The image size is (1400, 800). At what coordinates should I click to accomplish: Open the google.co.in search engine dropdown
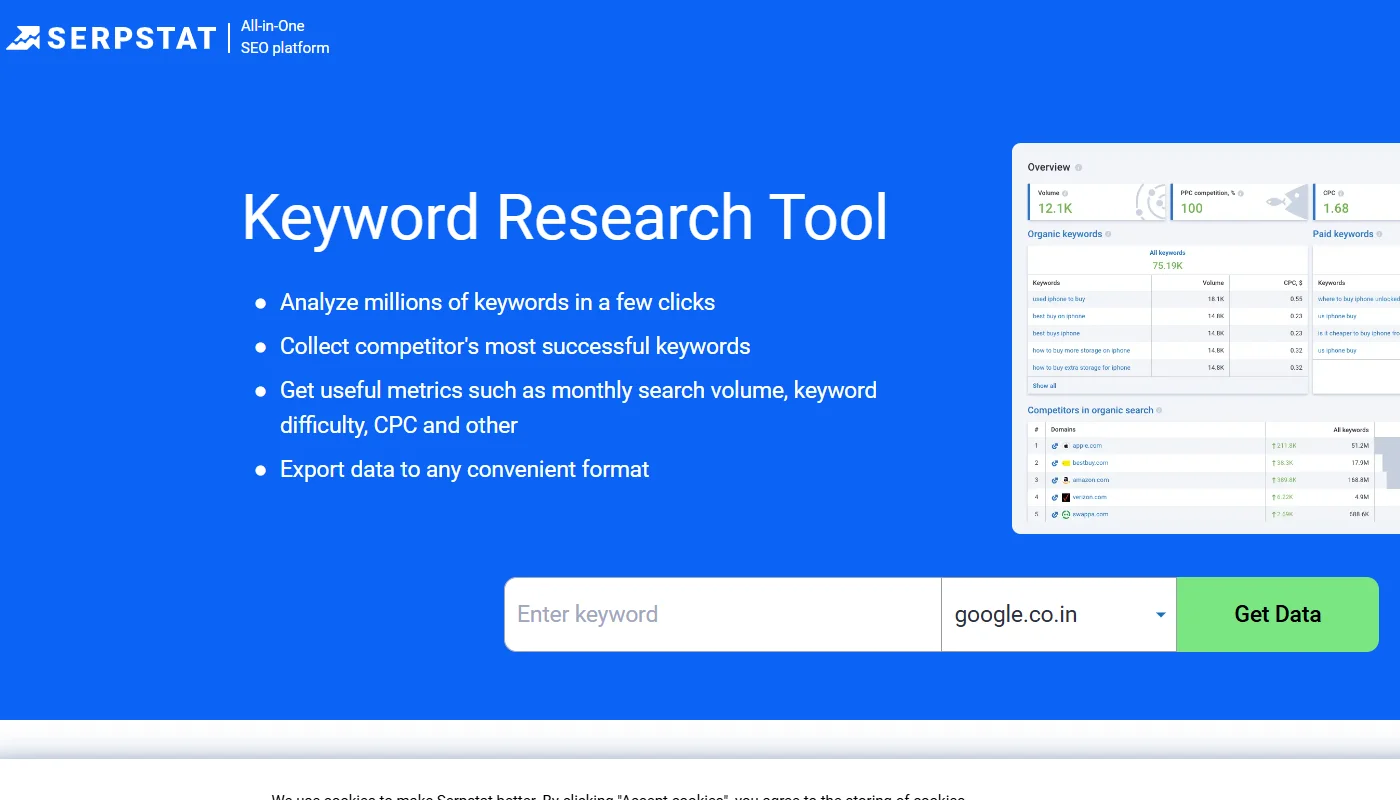point(1059,614)
